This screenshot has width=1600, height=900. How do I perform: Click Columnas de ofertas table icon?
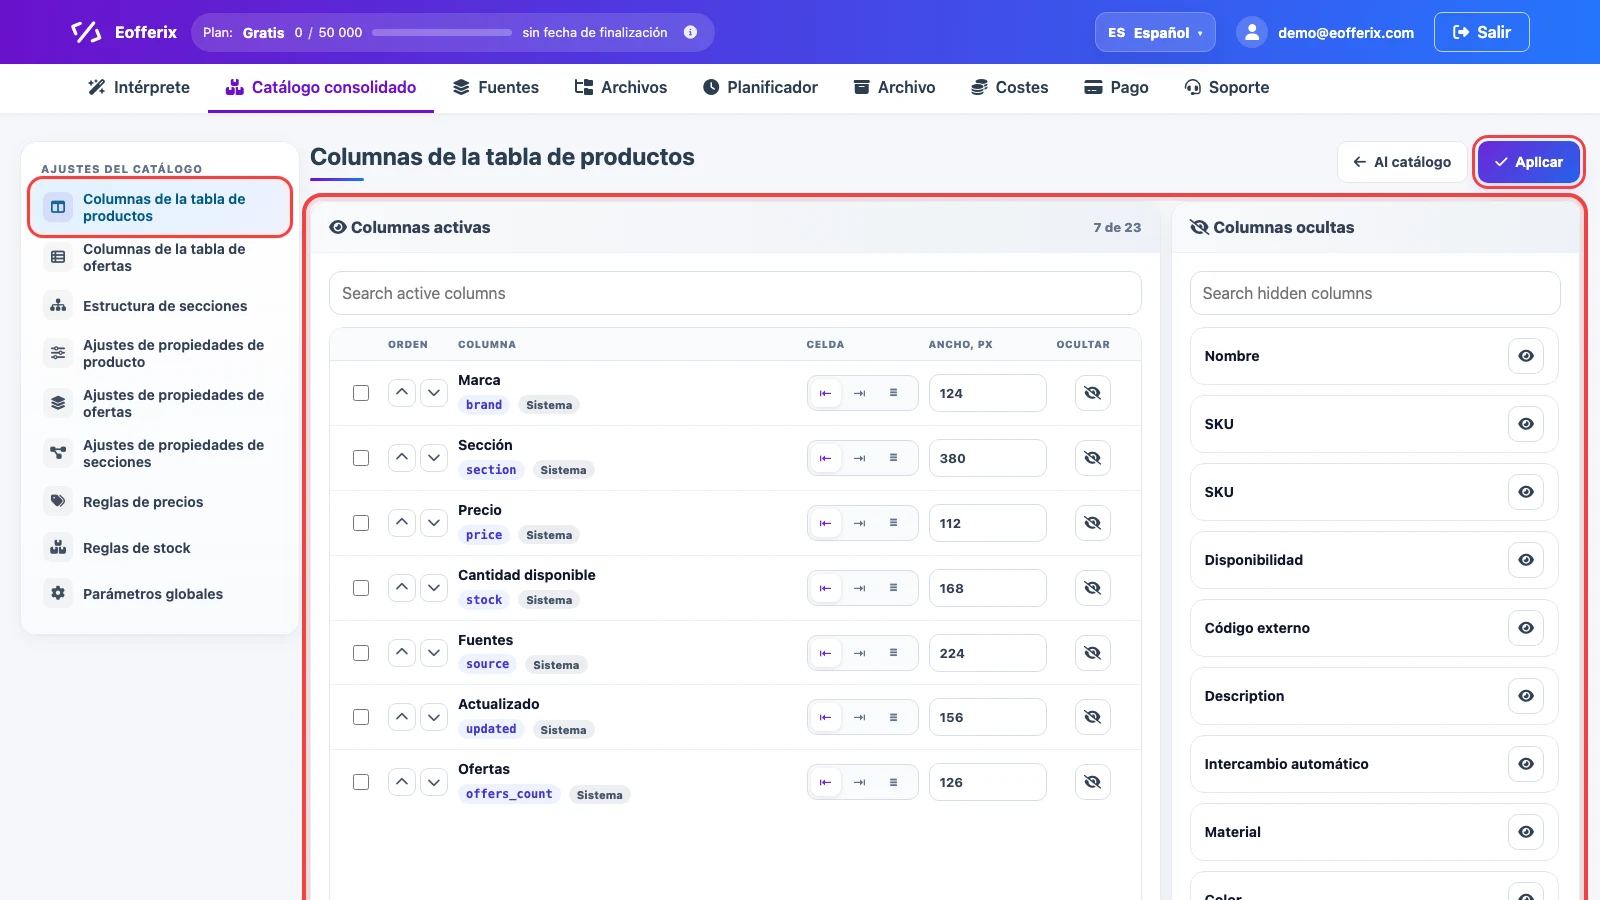58,257
